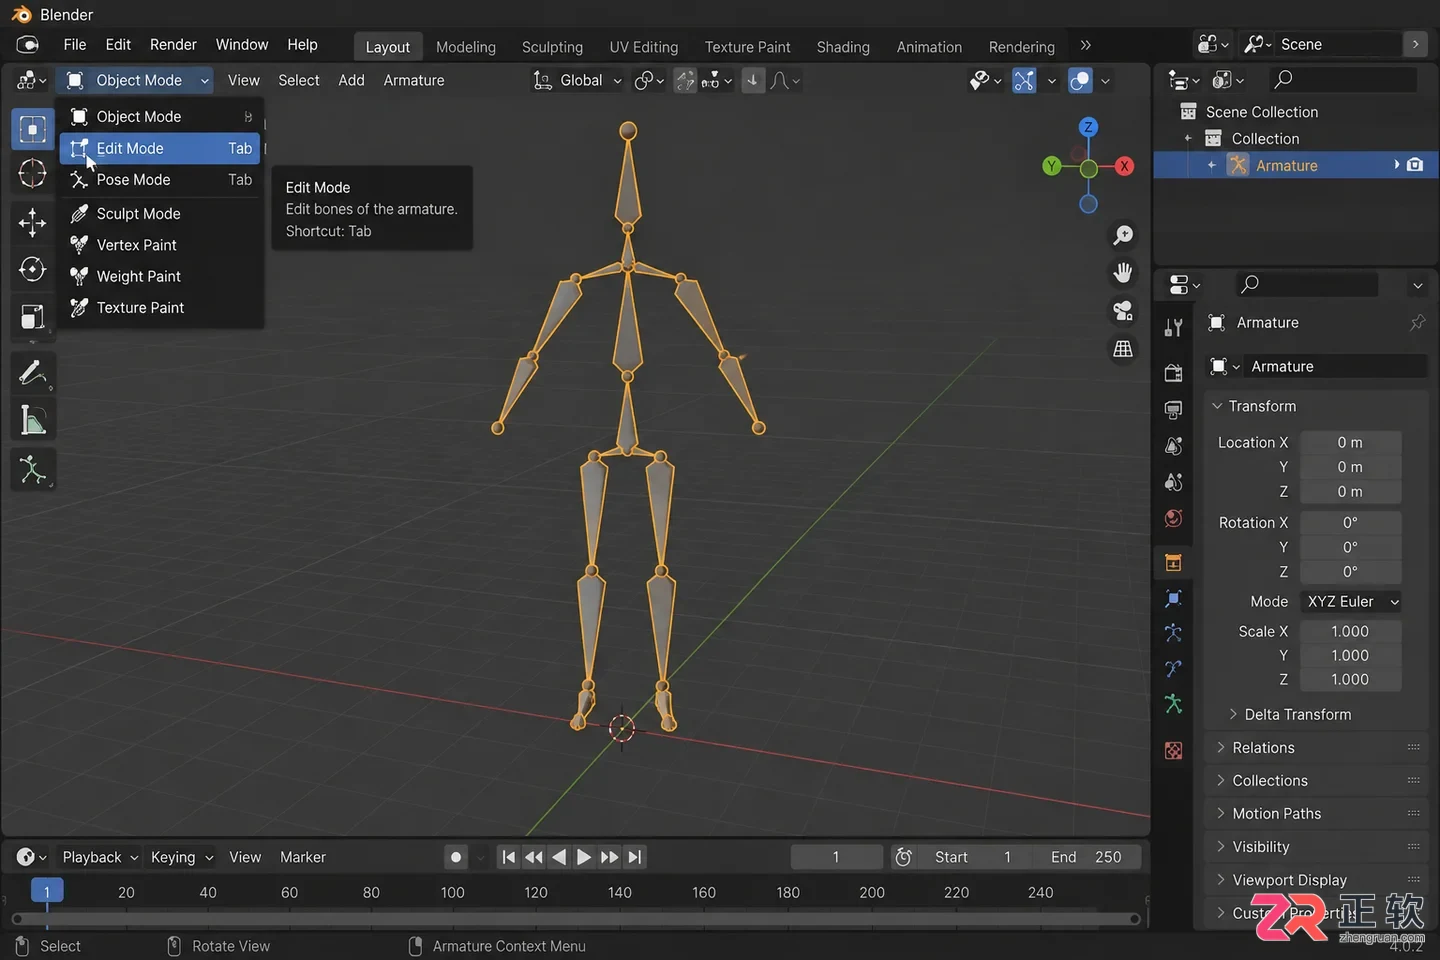Open the Object Data armature properties tab

click(1174, 704)
